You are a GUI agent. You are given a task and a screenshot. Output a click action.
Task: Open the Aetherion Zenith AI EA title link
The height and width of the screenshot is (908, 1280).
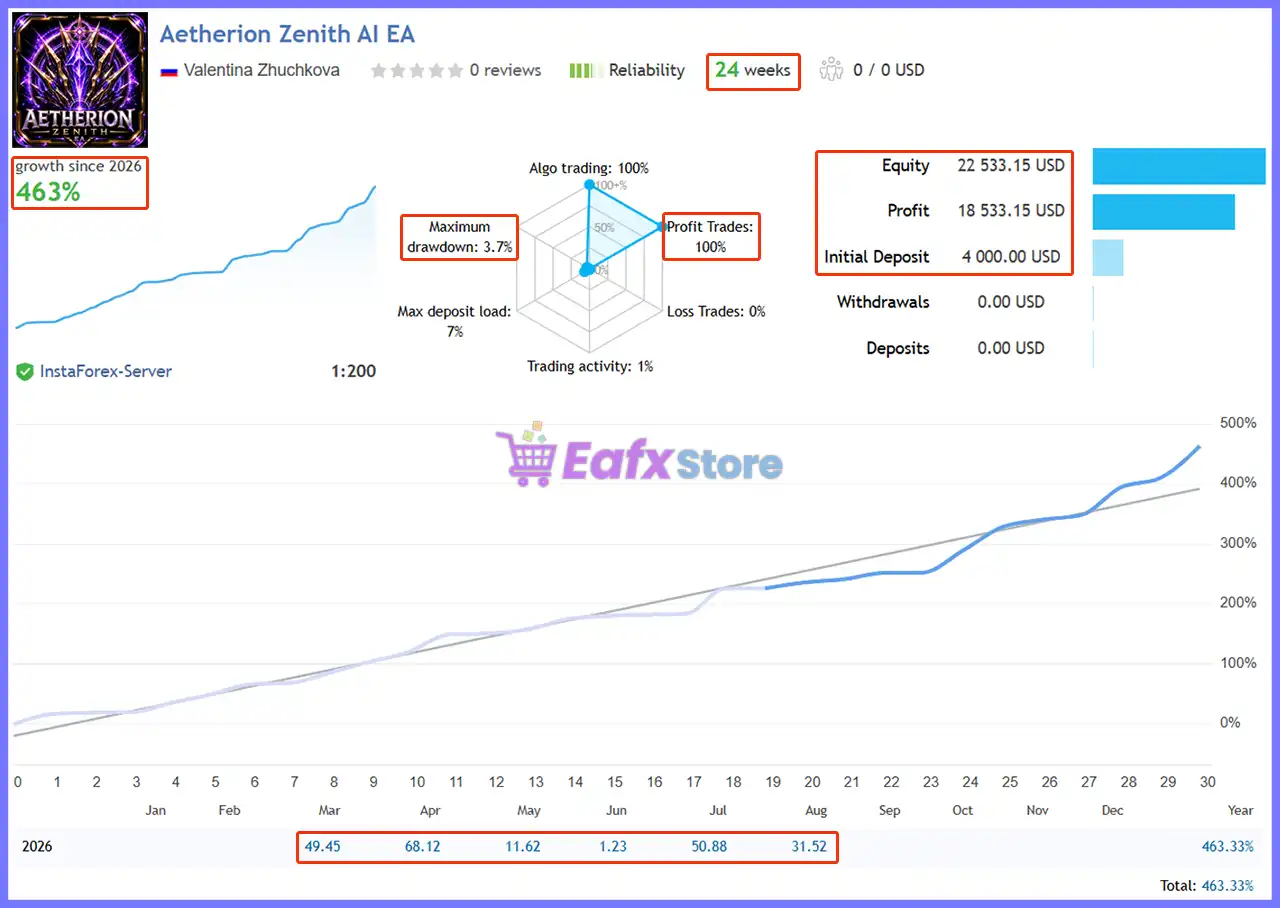287,34
